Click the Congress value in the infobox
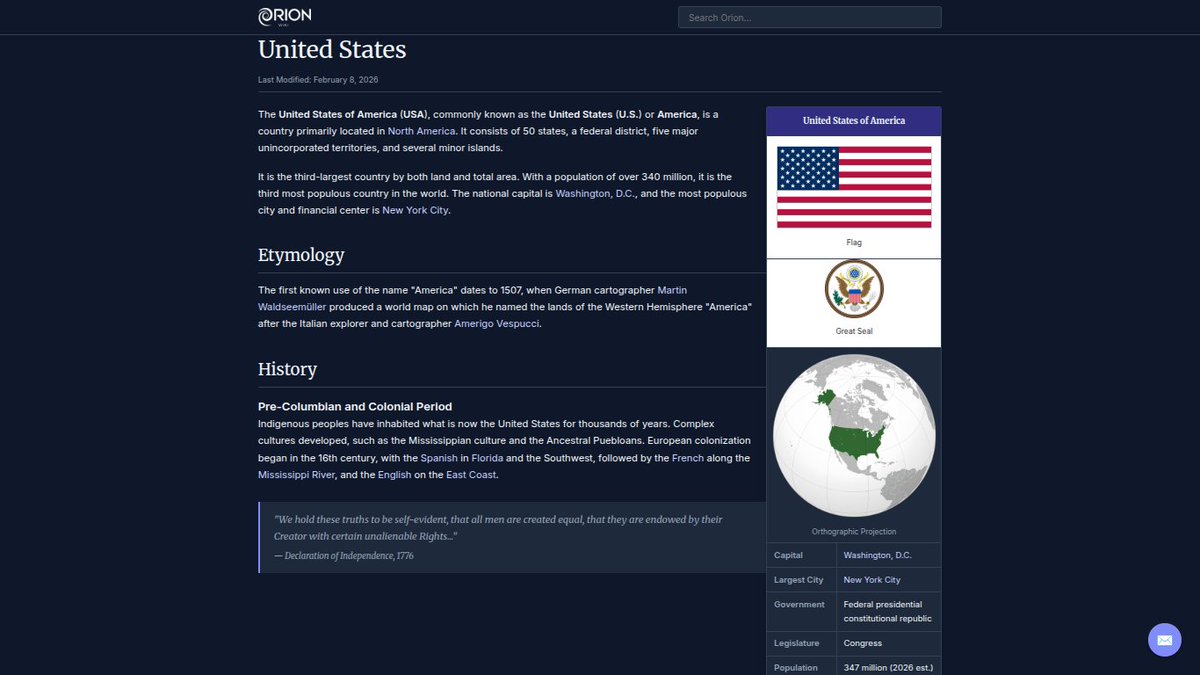1200x675 pixels. [x=863, y=643]
